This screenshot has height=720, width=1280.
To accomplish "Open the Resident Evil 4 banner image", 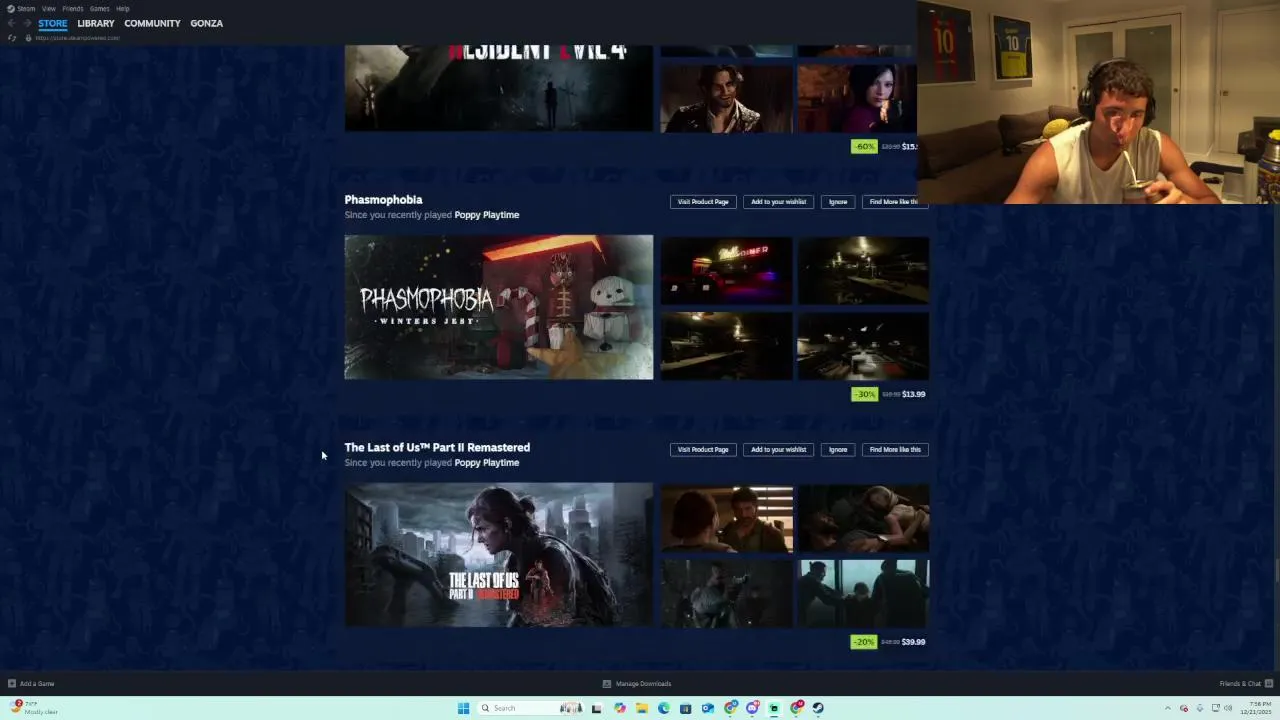I will [498, 88].
